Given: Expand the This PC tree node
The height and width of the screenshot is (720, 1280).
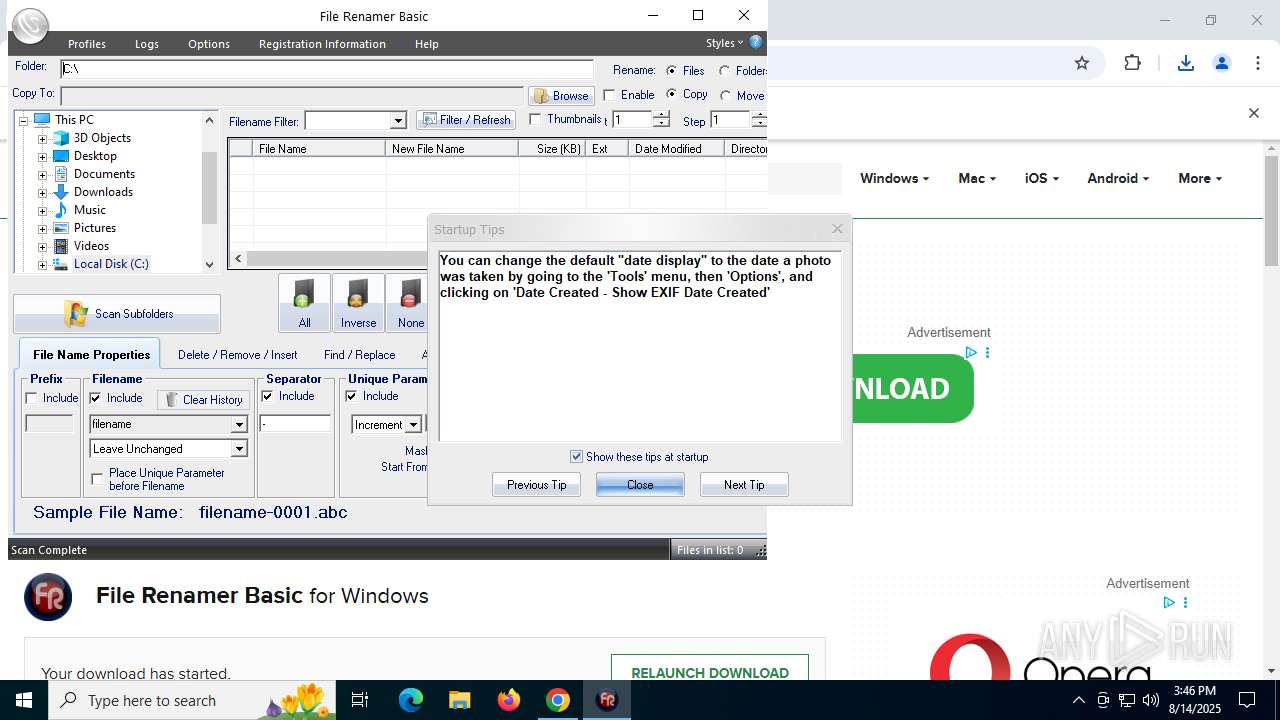Looking at the screenshot, I should click(23, 120).
